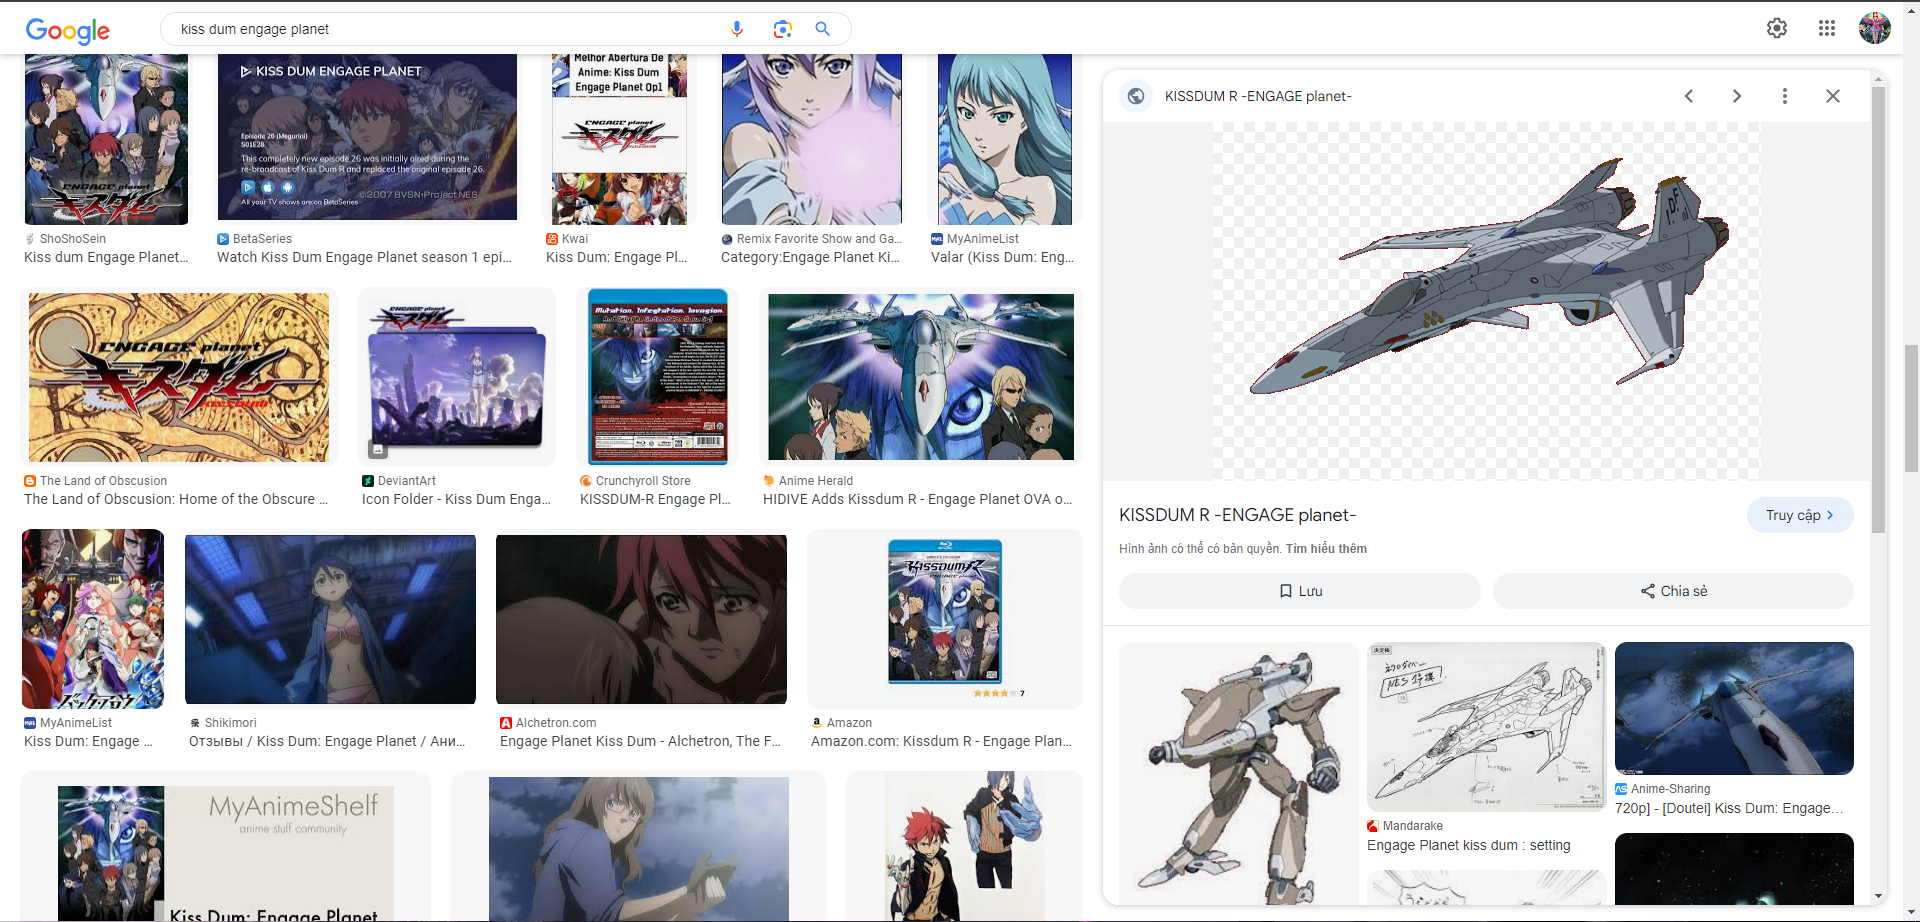
Task: Click the Engage Planet Kiss Dum - Alchetron title
Action: (x=640, y=741)
